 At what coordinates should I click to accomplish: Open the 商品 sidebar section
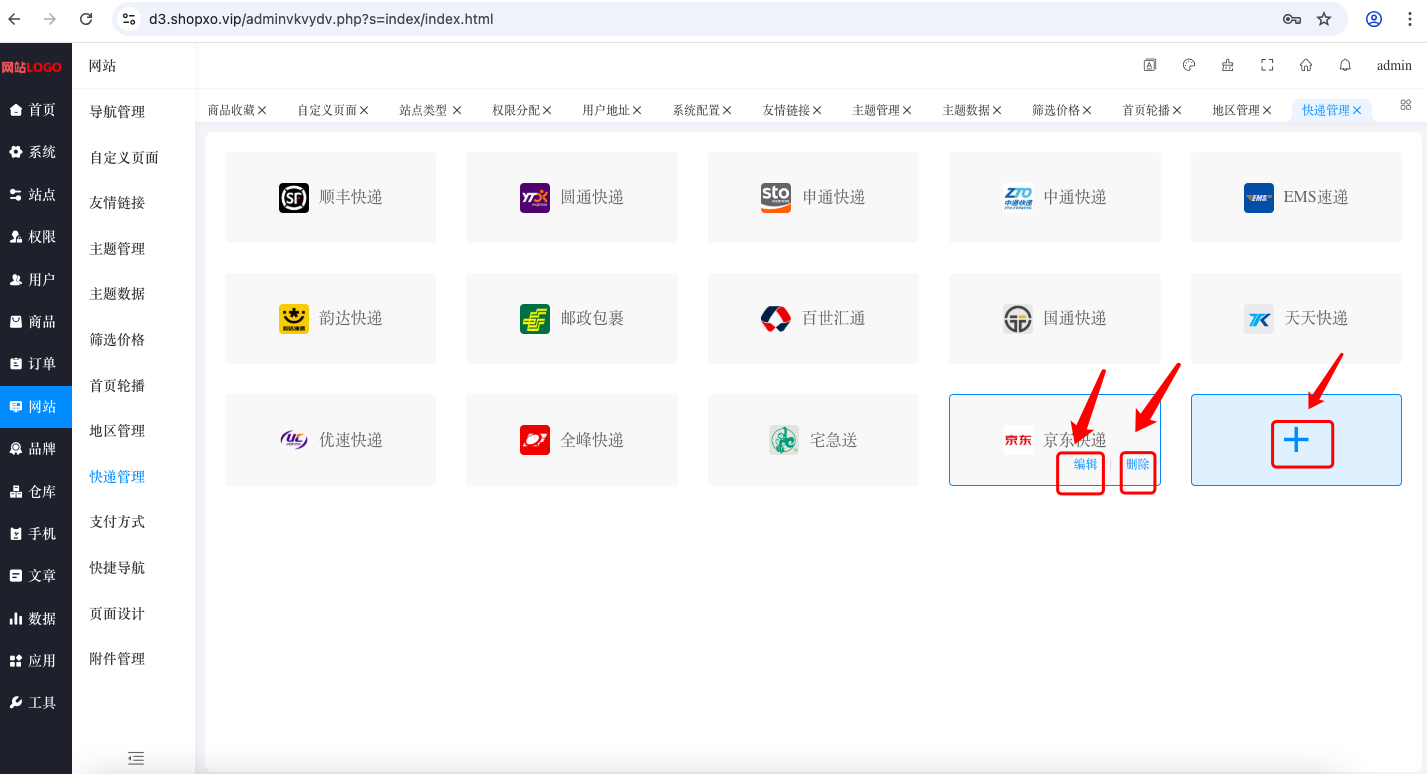click(36, 322)
